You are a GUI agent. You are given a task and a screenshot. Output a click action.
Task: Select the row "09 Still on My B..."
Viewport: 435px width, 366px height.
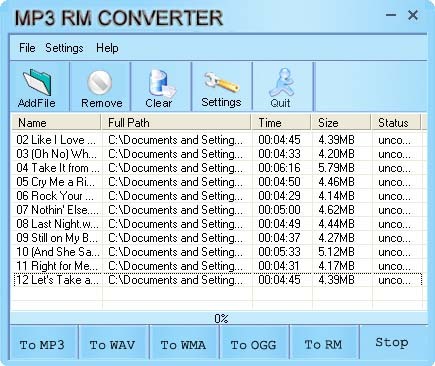pyautogui.click(x=218, y=238)
